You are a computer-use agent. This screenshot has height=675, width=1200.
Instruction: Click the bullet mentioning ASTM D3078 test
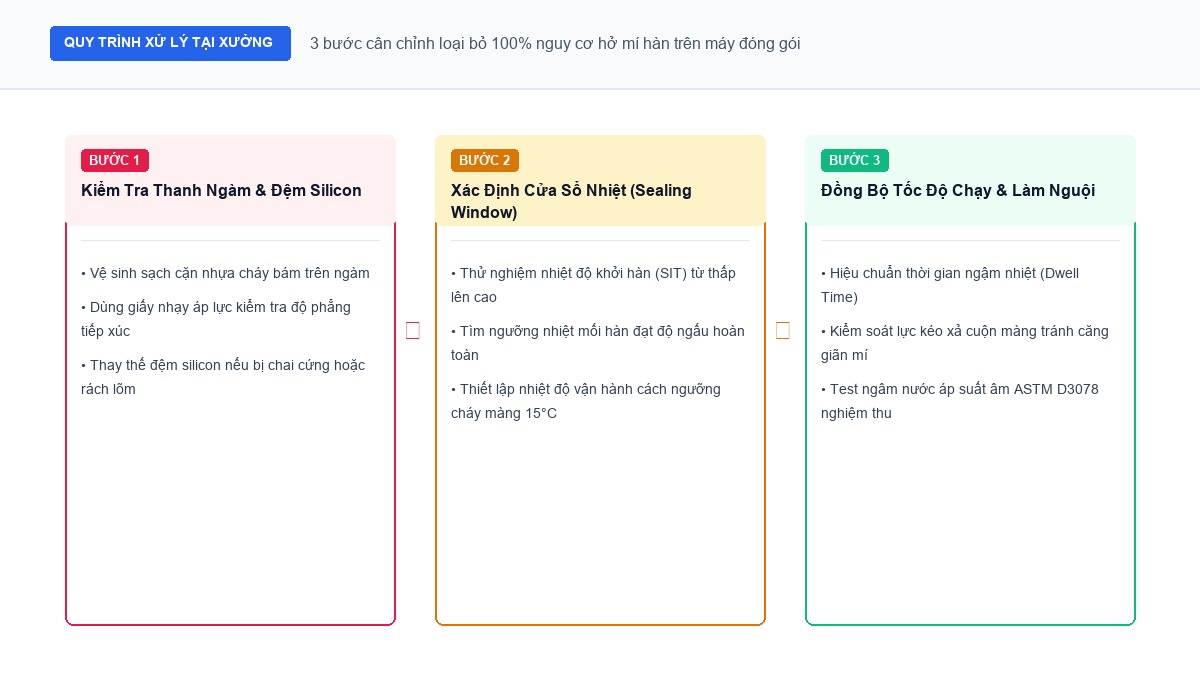(960, 401)
